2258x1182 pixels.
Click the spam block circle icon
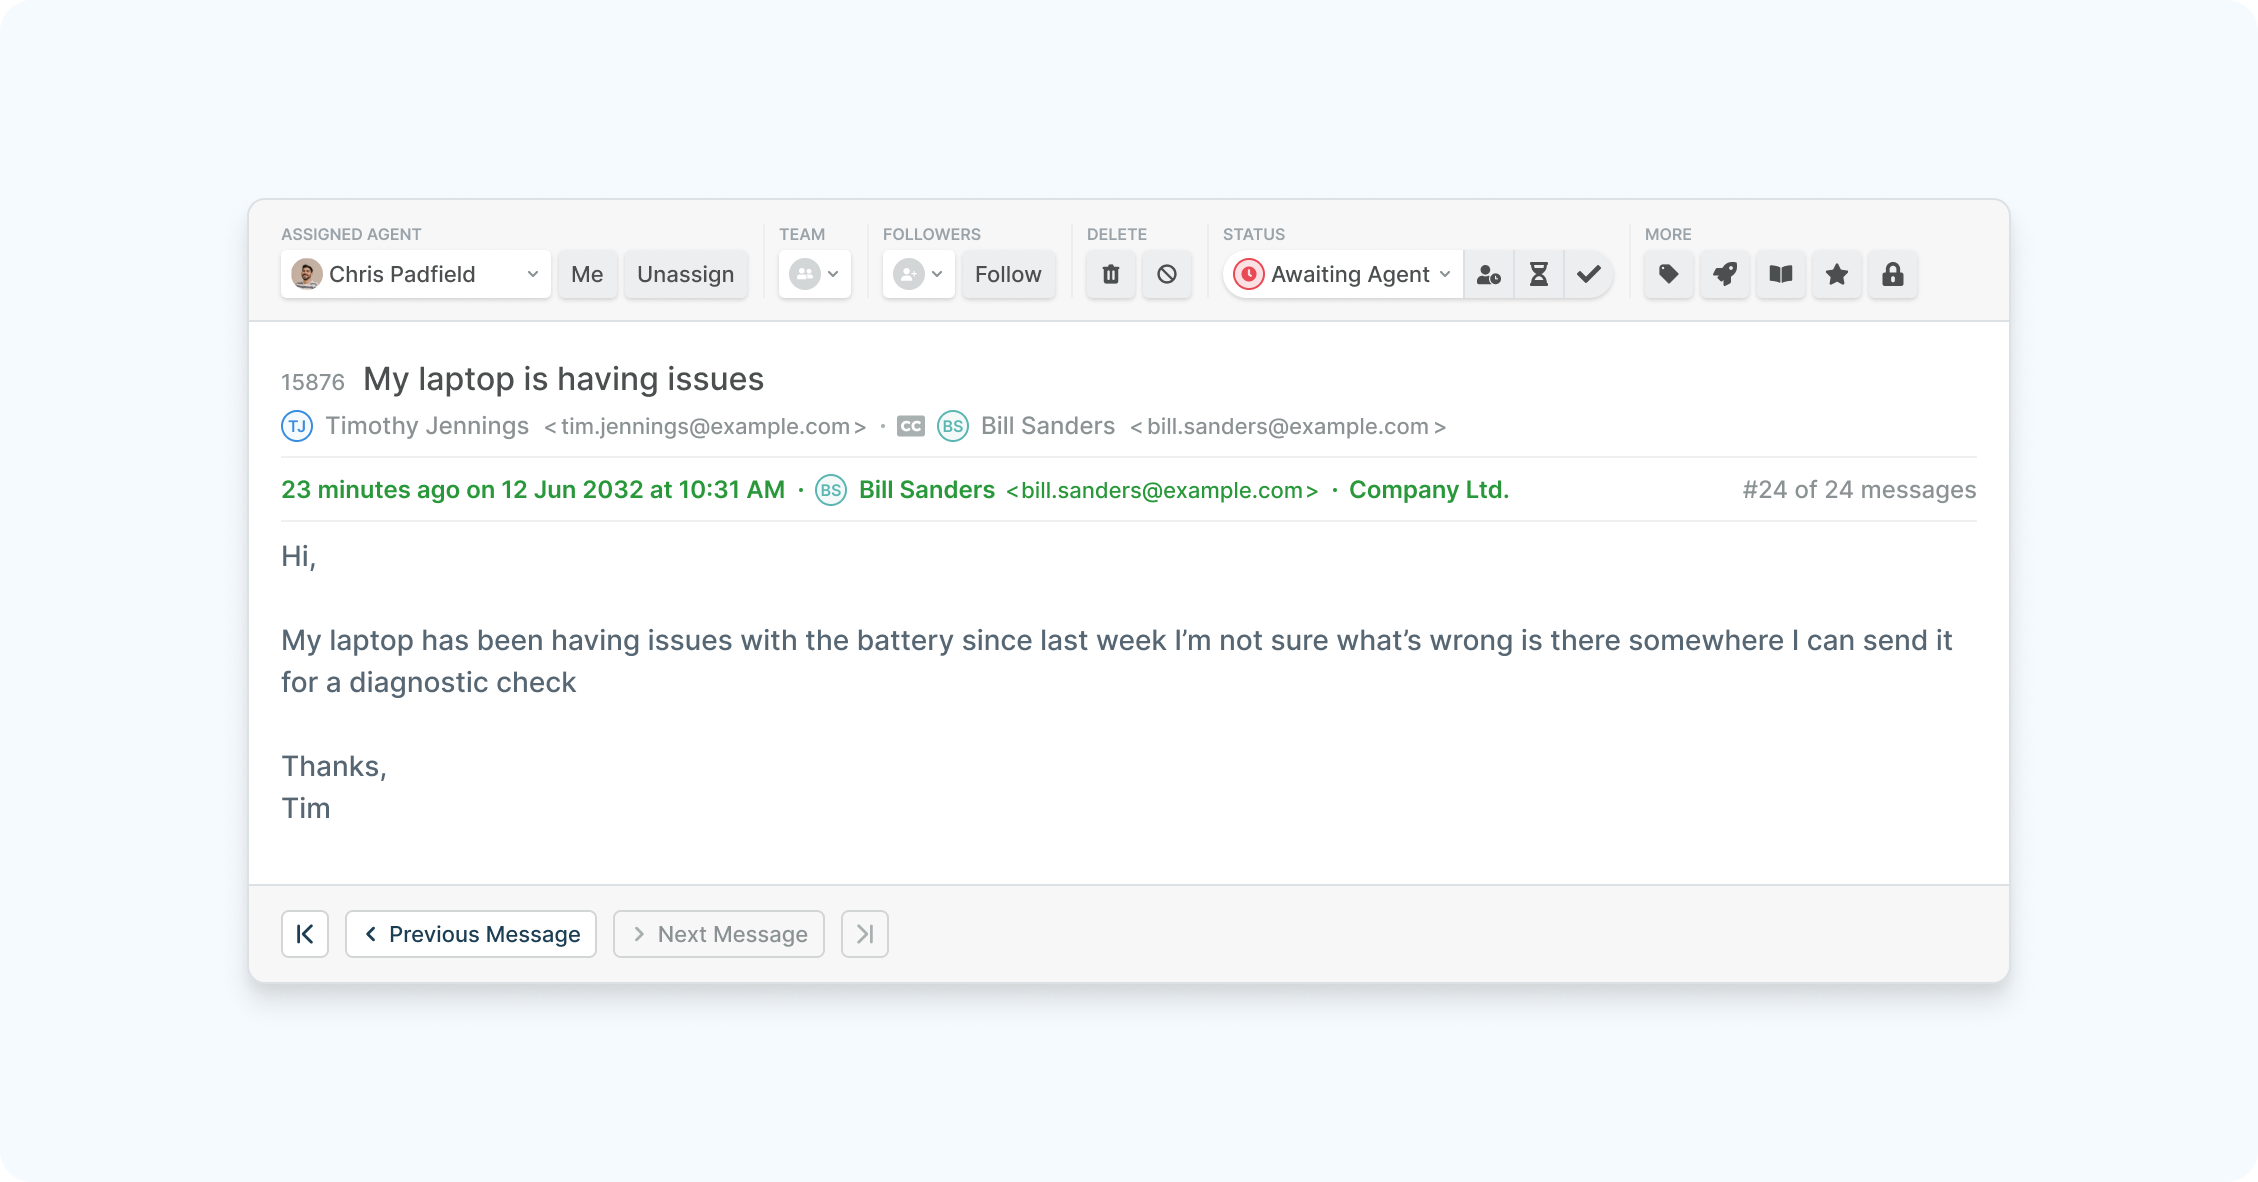1166,274
